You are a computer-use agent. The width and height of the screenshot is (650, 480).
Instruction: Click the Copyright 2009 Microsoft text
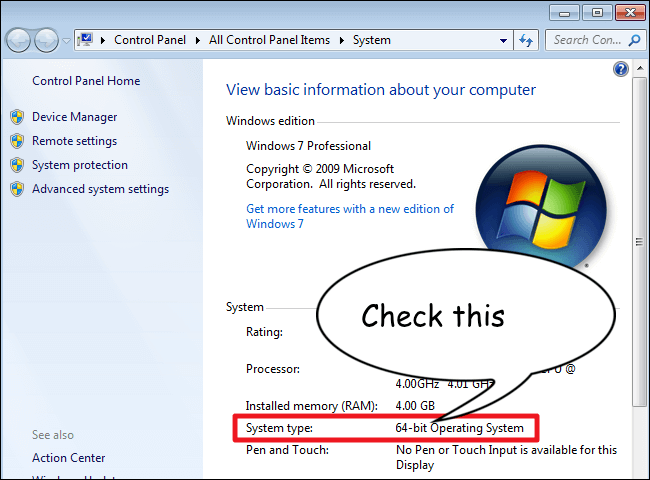click(331, 176)
